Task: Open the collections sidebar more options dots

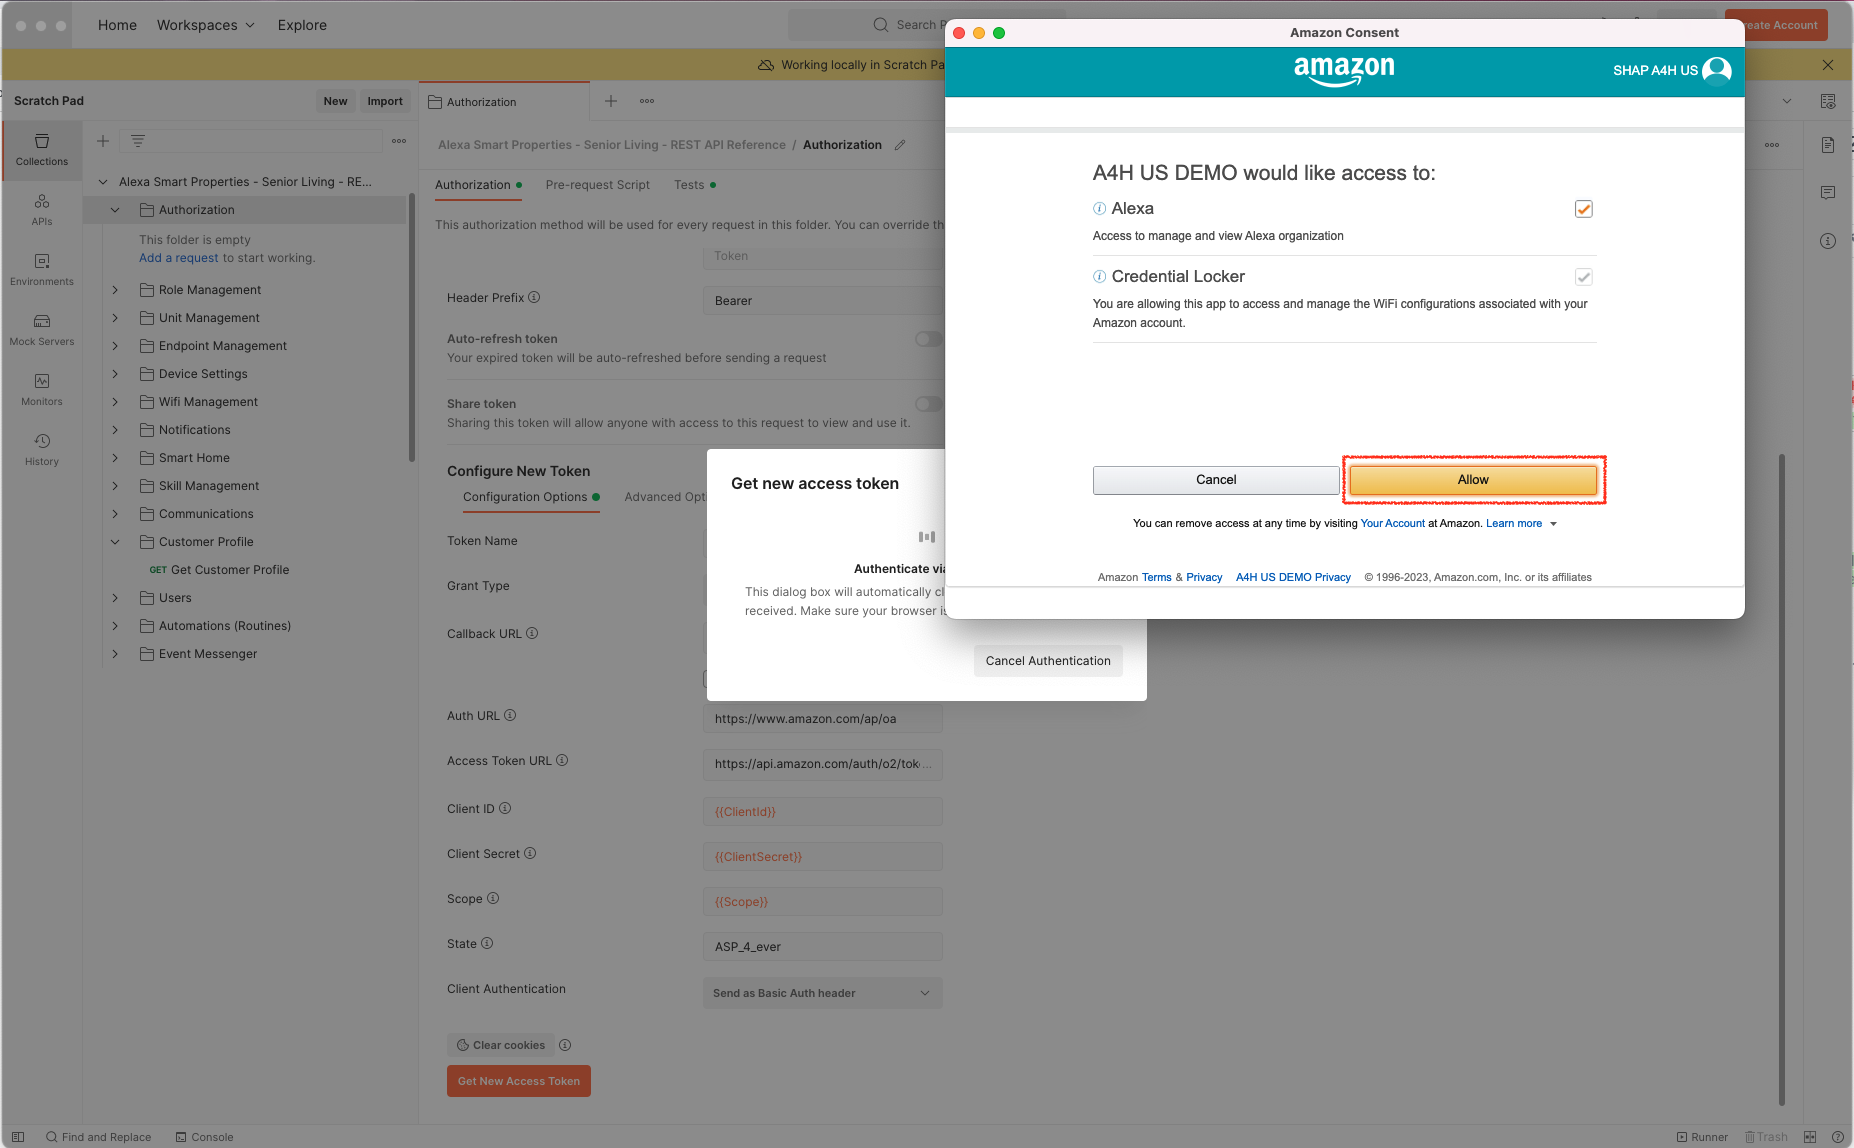Action: point(399,141)
